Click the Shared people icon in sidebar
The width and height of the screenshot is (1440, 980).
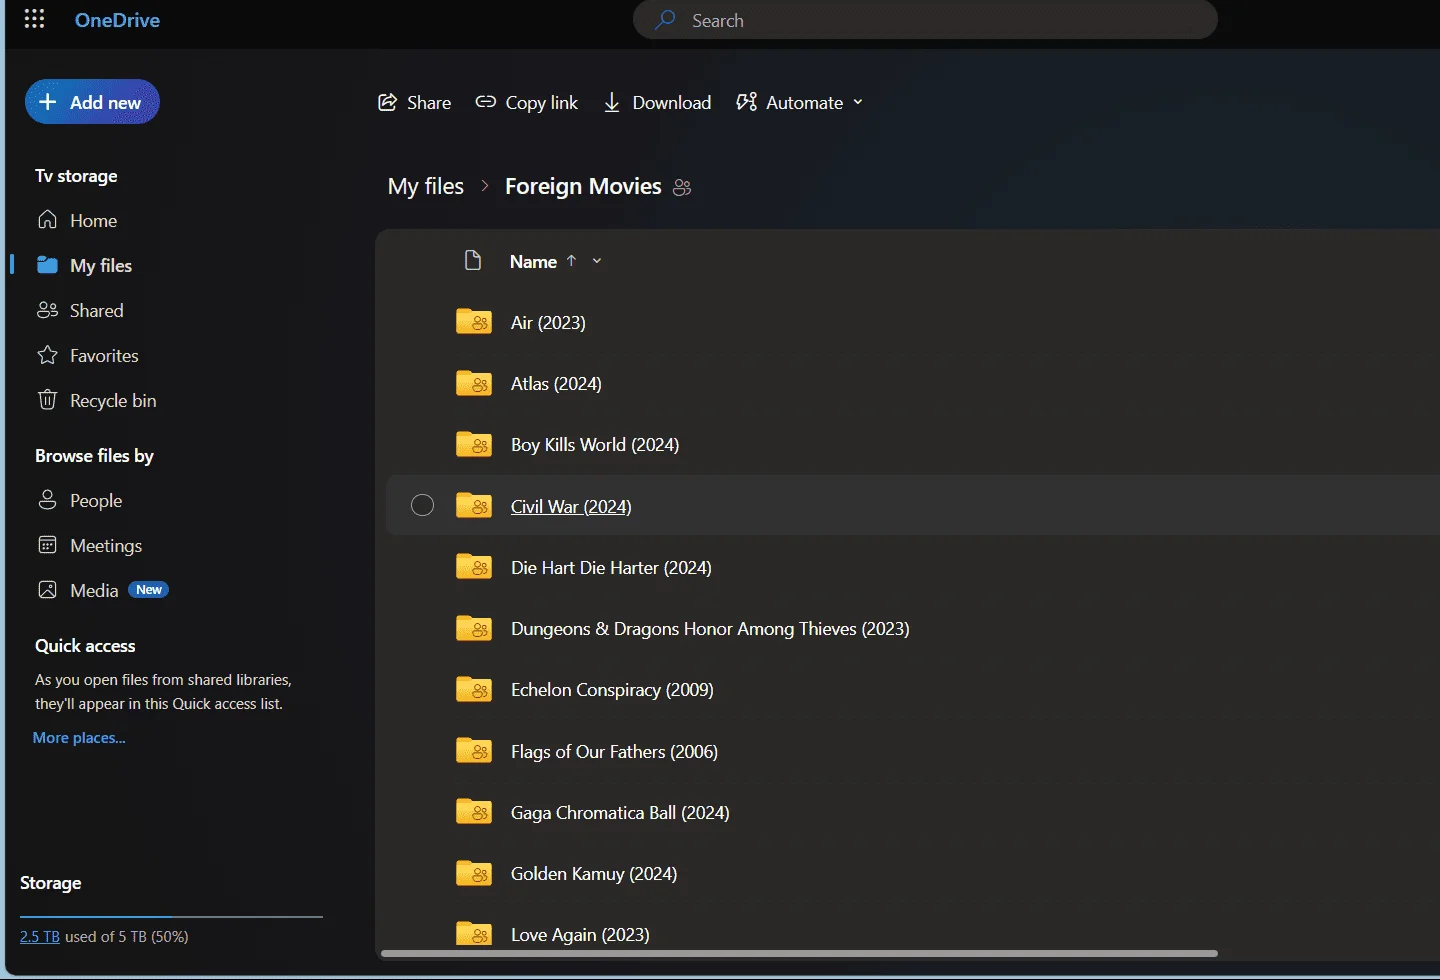(47, 310)
